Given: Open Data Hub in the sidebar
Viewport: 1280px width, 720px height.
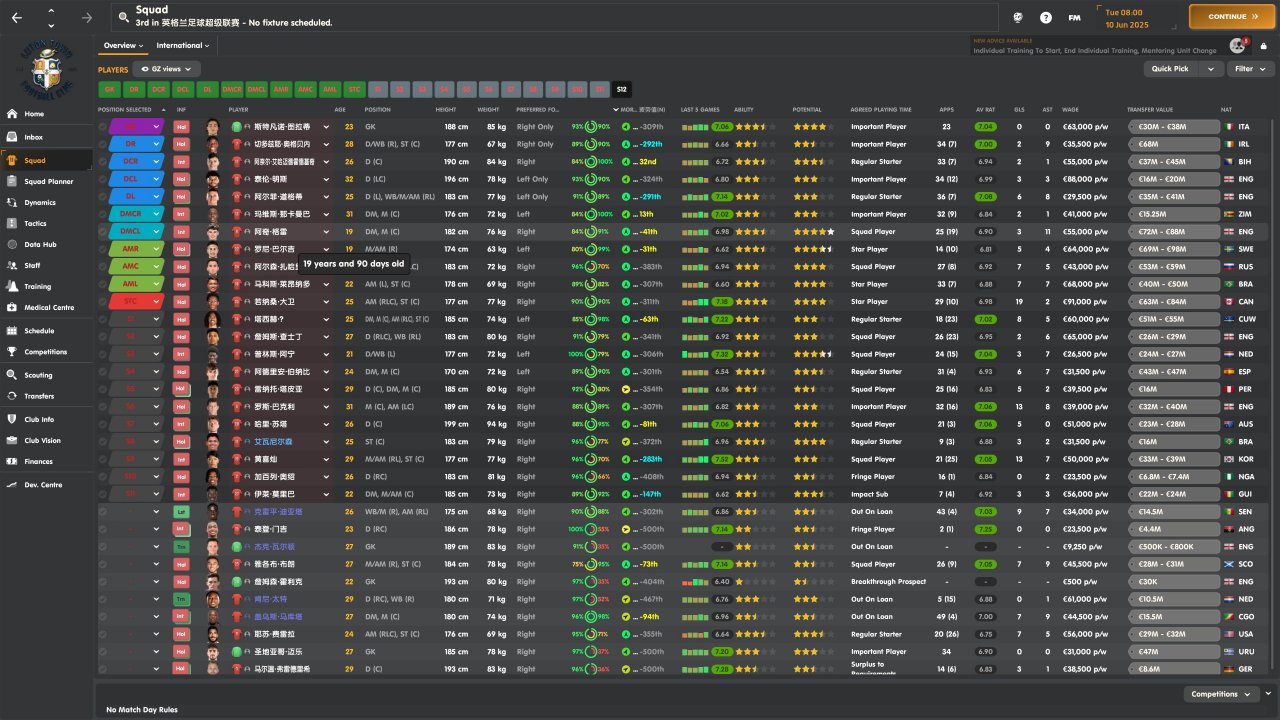Looking at the screenshot, I should click(46, 244).
